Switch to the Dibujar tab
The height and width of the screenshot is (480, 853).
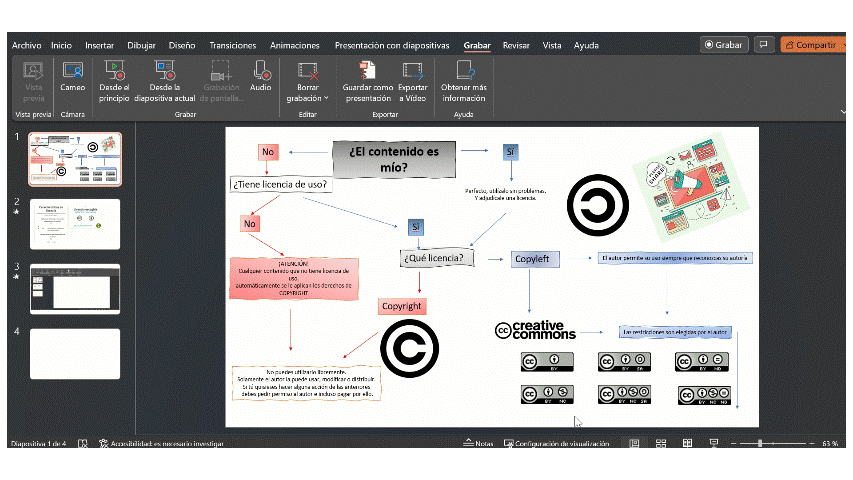141,46
